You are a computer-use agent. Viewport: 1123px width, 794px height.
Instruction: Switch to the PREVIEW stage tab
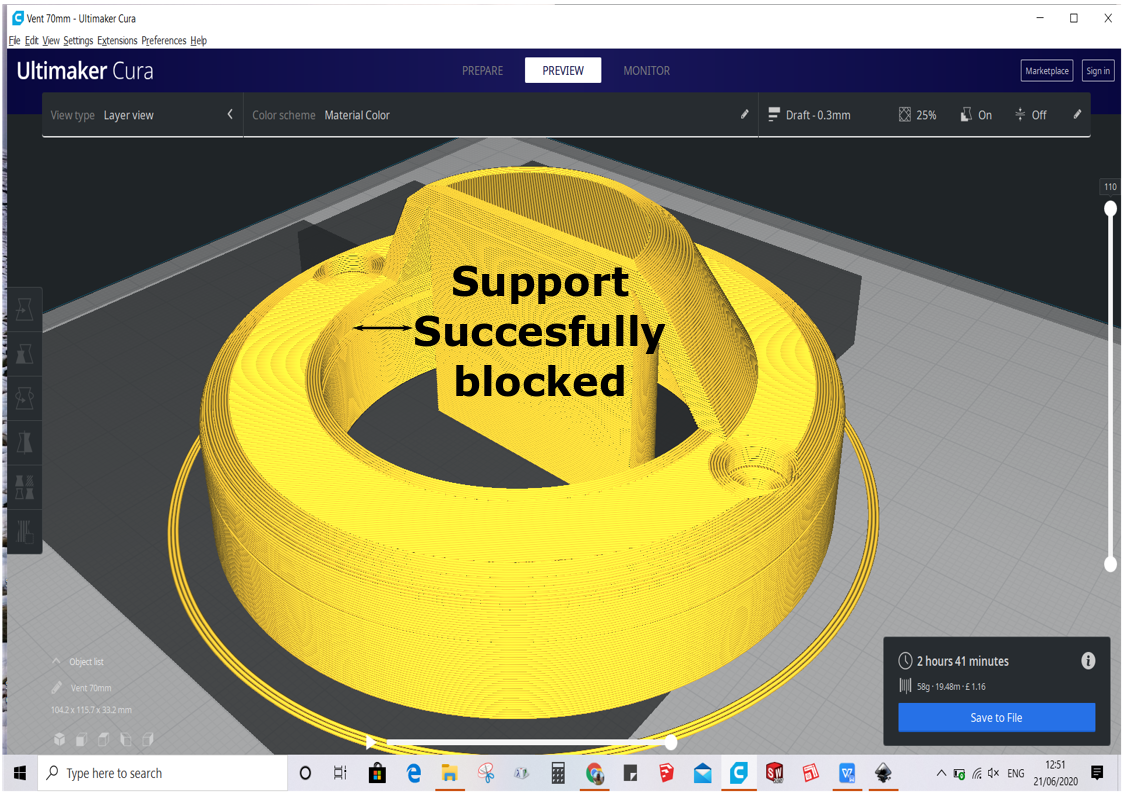(563, 70)
